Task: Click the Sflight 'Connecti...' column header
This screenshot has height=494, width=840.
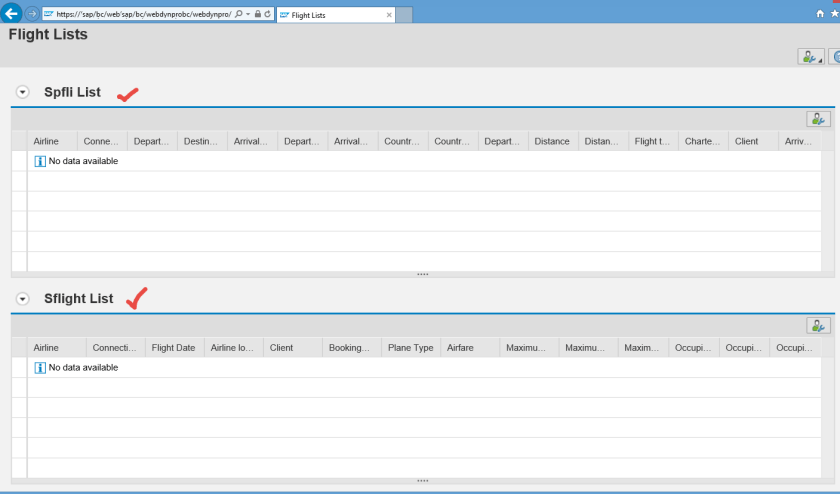Action: (x=115, y=348)
